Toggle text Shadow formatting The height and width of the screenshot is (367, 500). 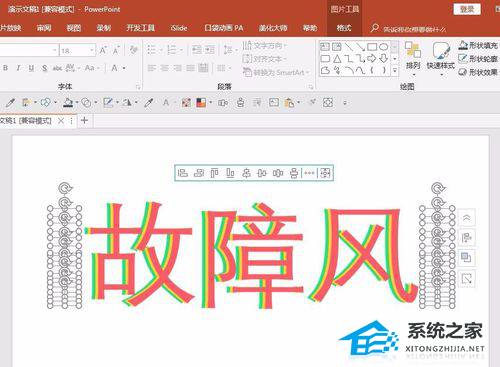click(x=45, y=68)
